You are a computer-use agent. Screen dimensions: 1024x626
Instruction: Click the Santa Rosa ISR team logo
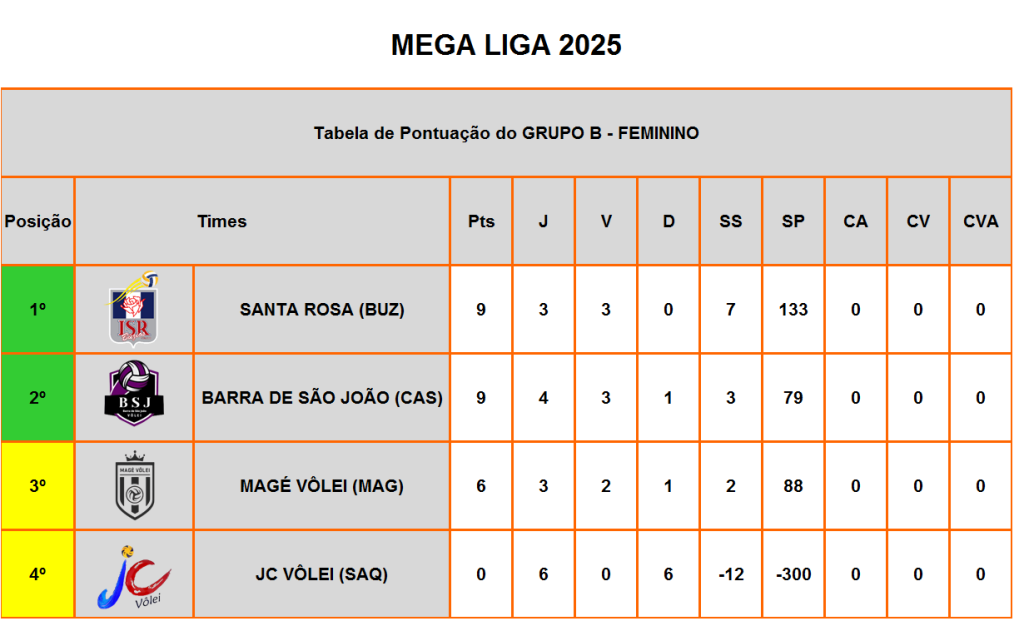coord(134,309)
